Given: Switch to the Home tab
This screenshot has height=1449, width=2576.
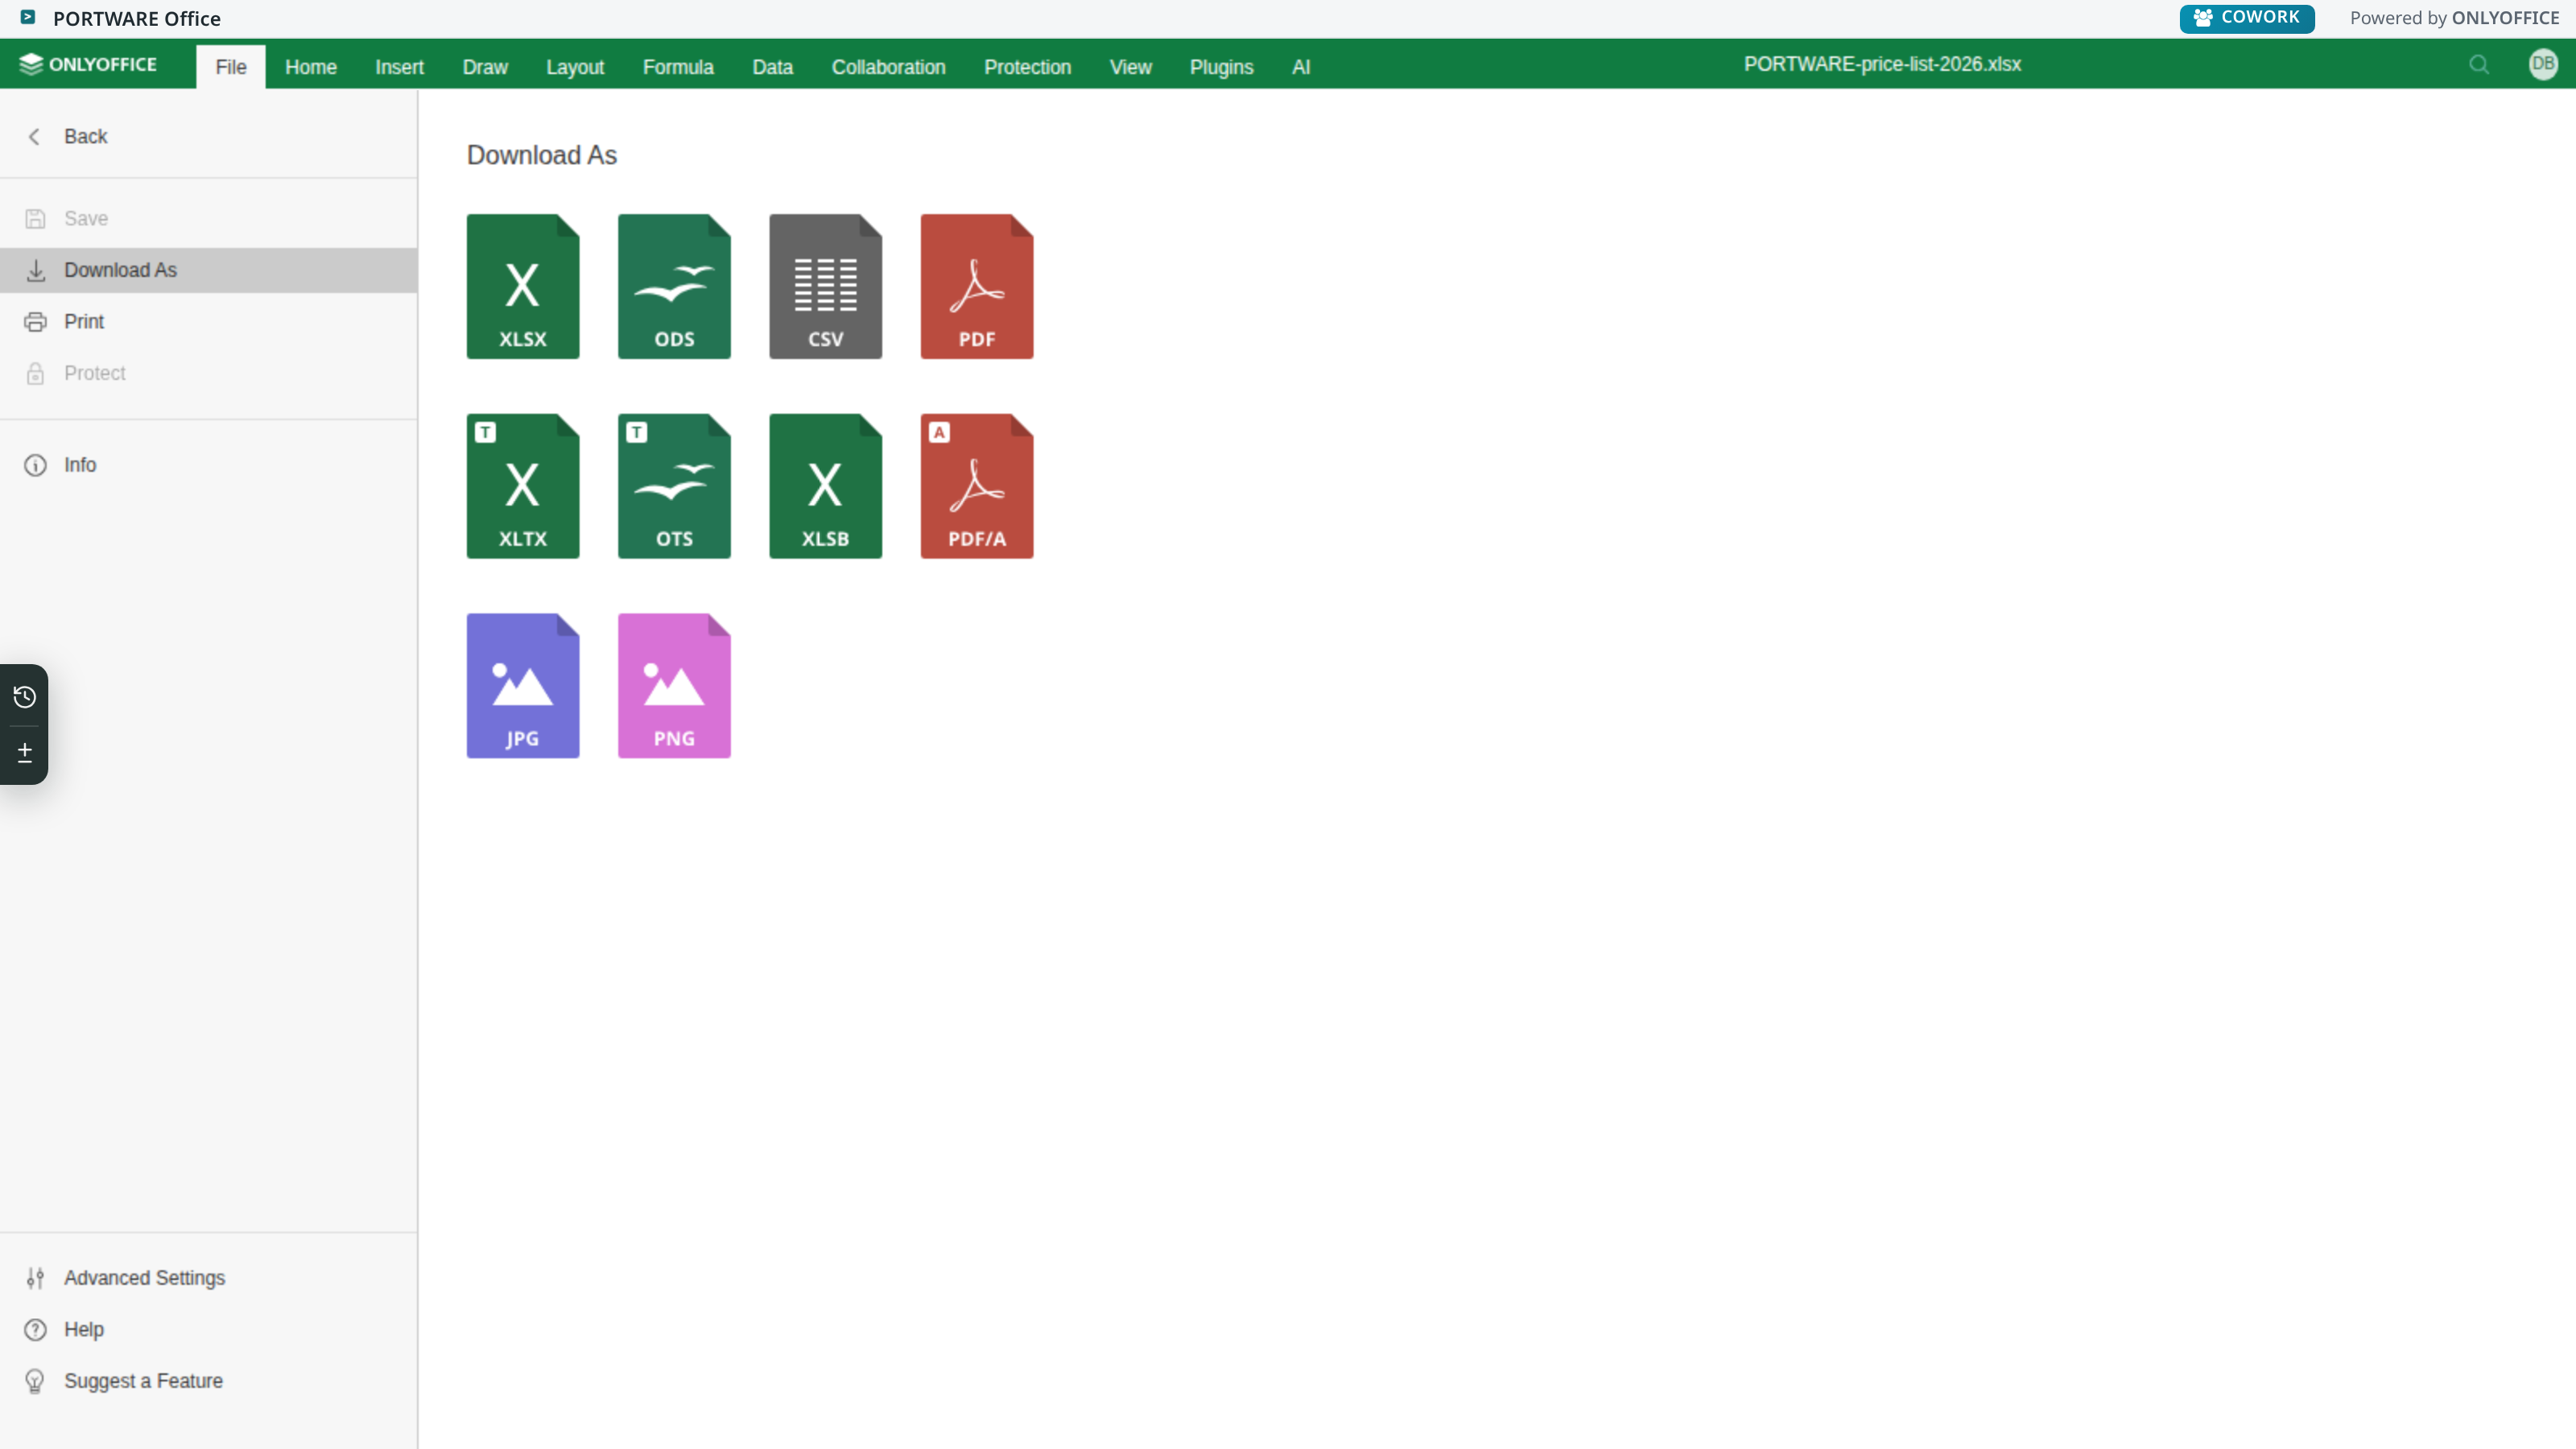Looking at the screenshot, I should (311, 67).
